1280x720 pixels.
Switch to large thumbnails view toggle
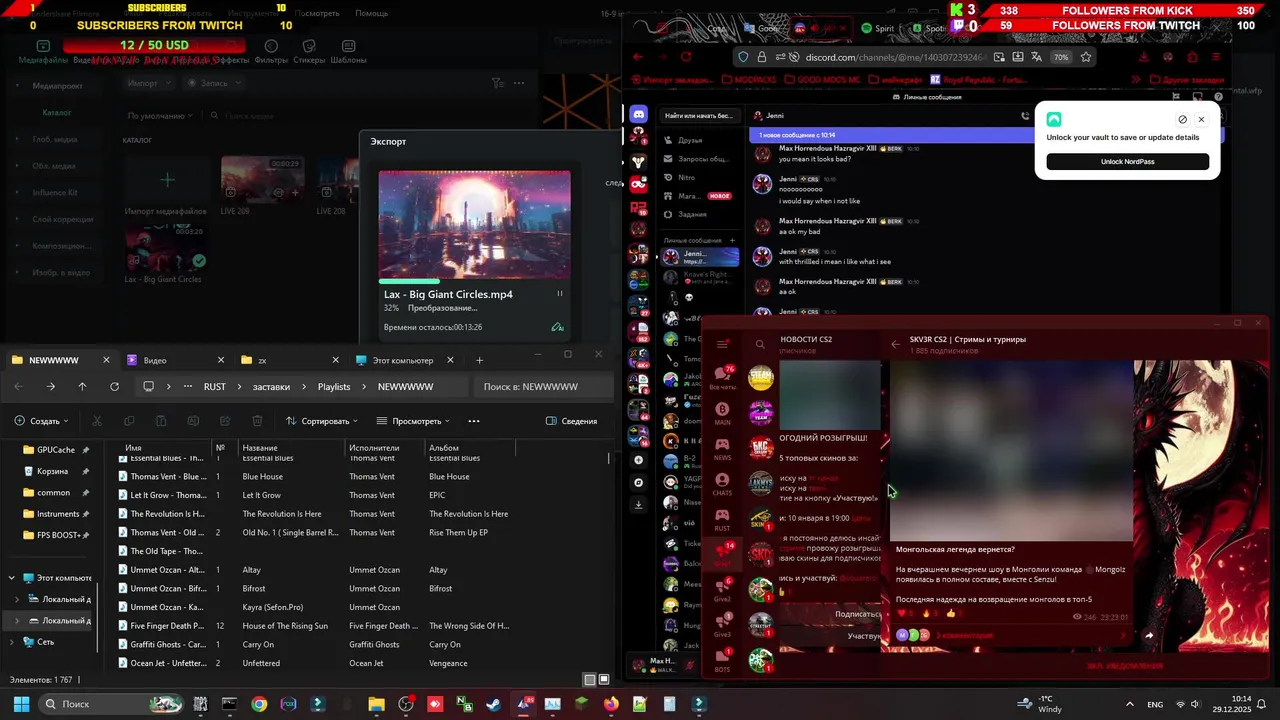604,680
